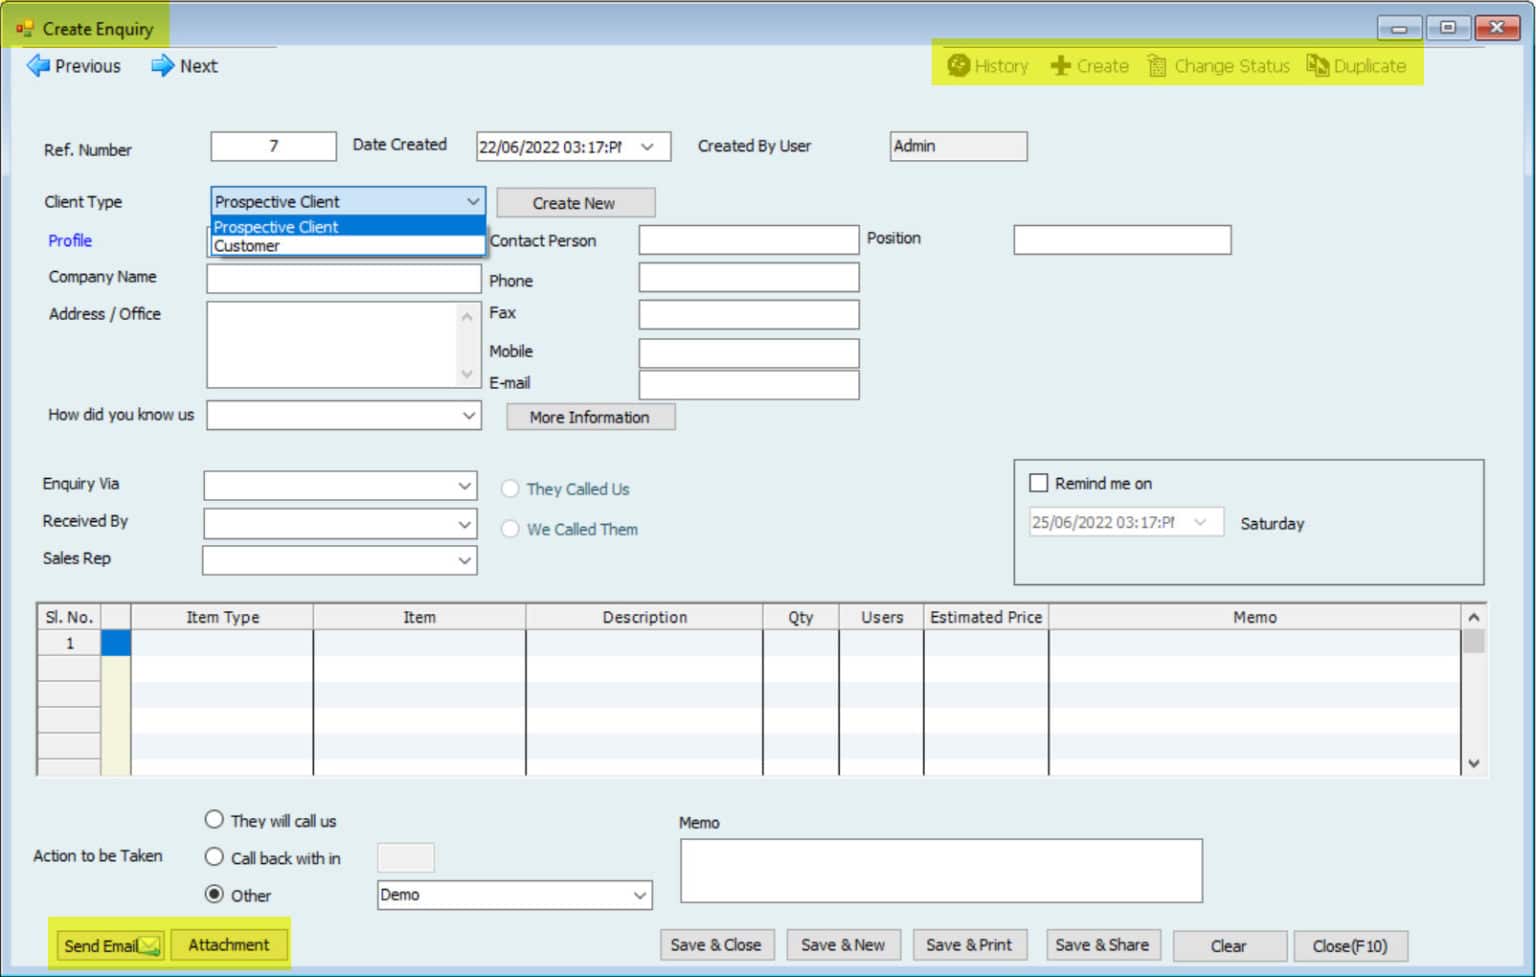Choose the Call back with in option

214,857
